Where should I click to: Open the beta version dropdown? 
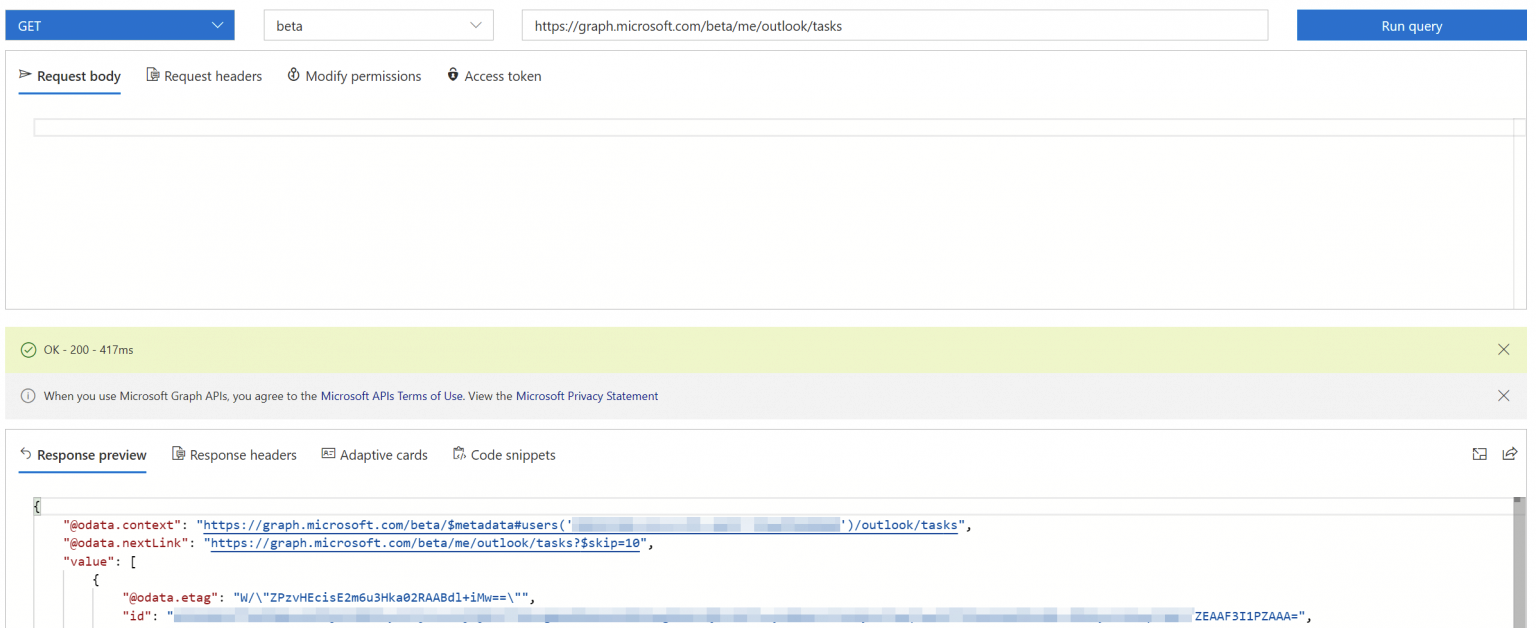coord(378,26)
